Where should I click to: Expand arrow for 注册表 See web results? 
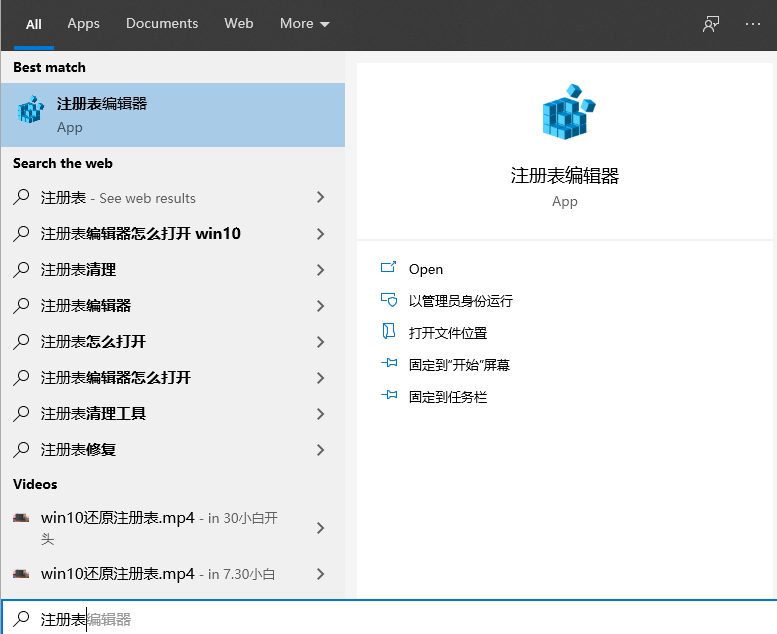point(321,197)
